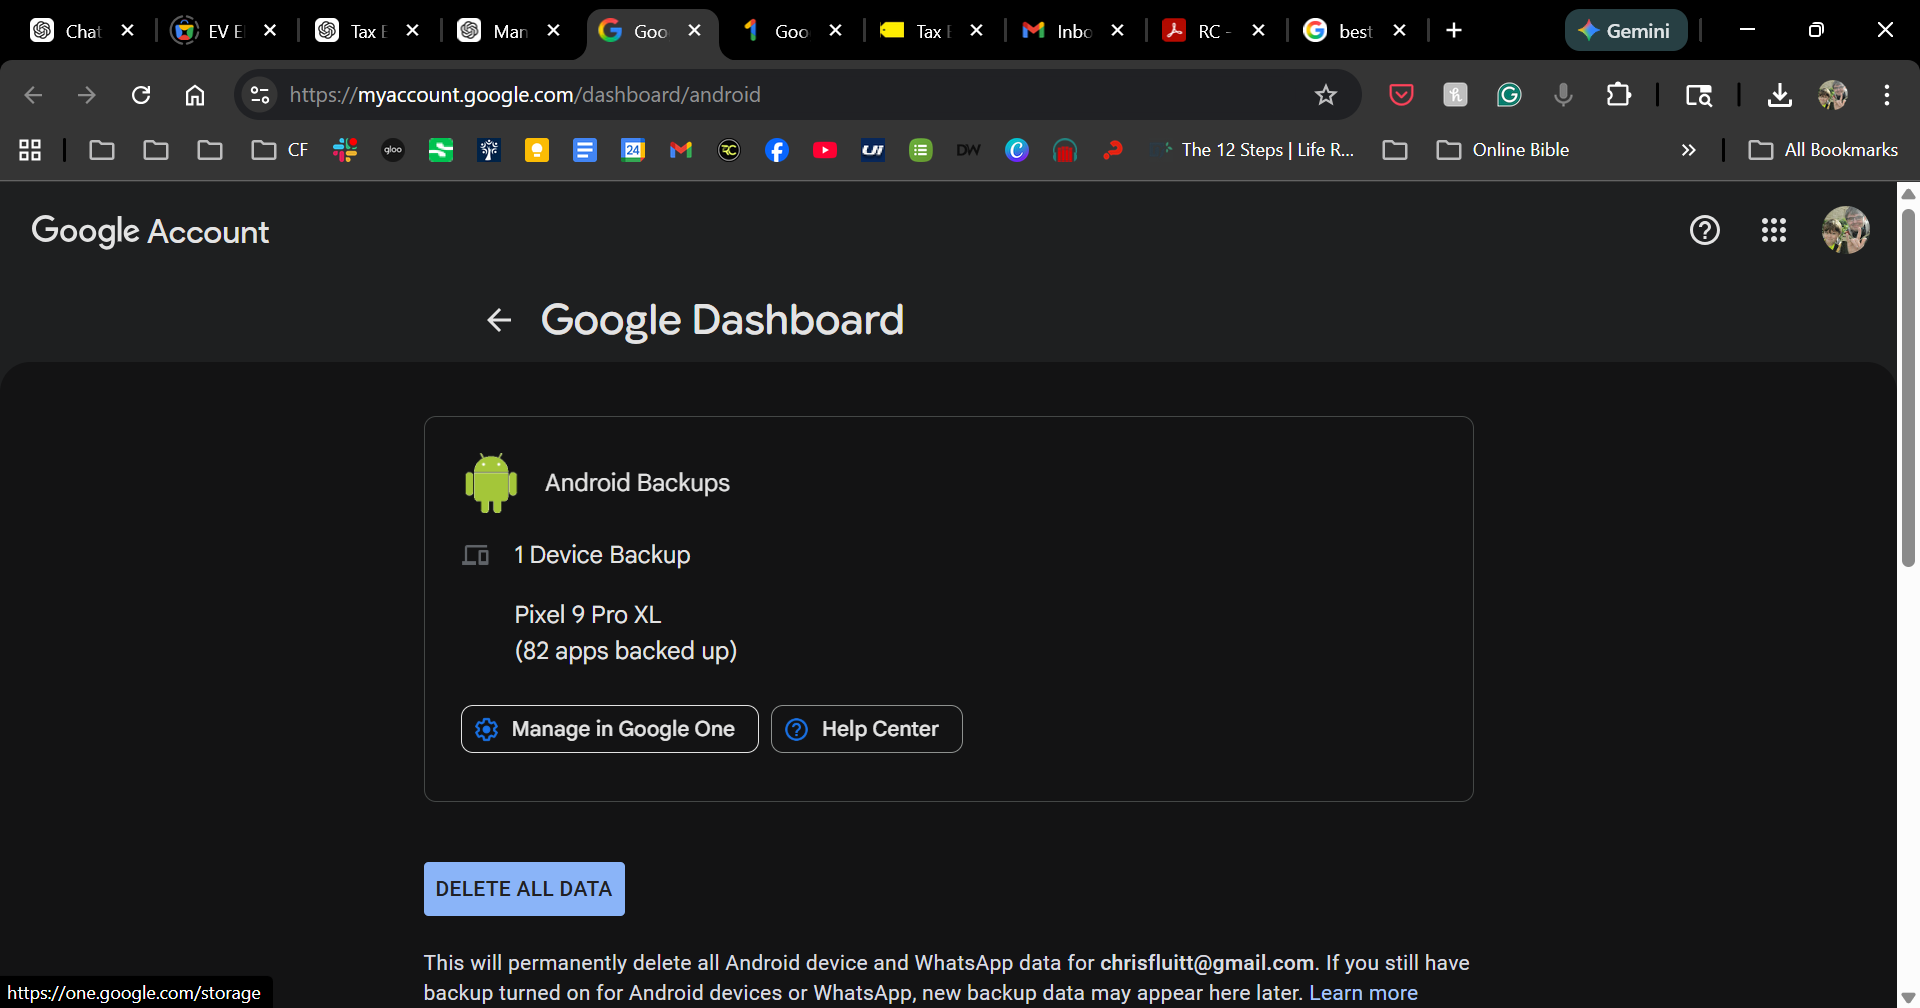
Task: Open Chrome's three-dot menu
Action: click(1886, 95)
